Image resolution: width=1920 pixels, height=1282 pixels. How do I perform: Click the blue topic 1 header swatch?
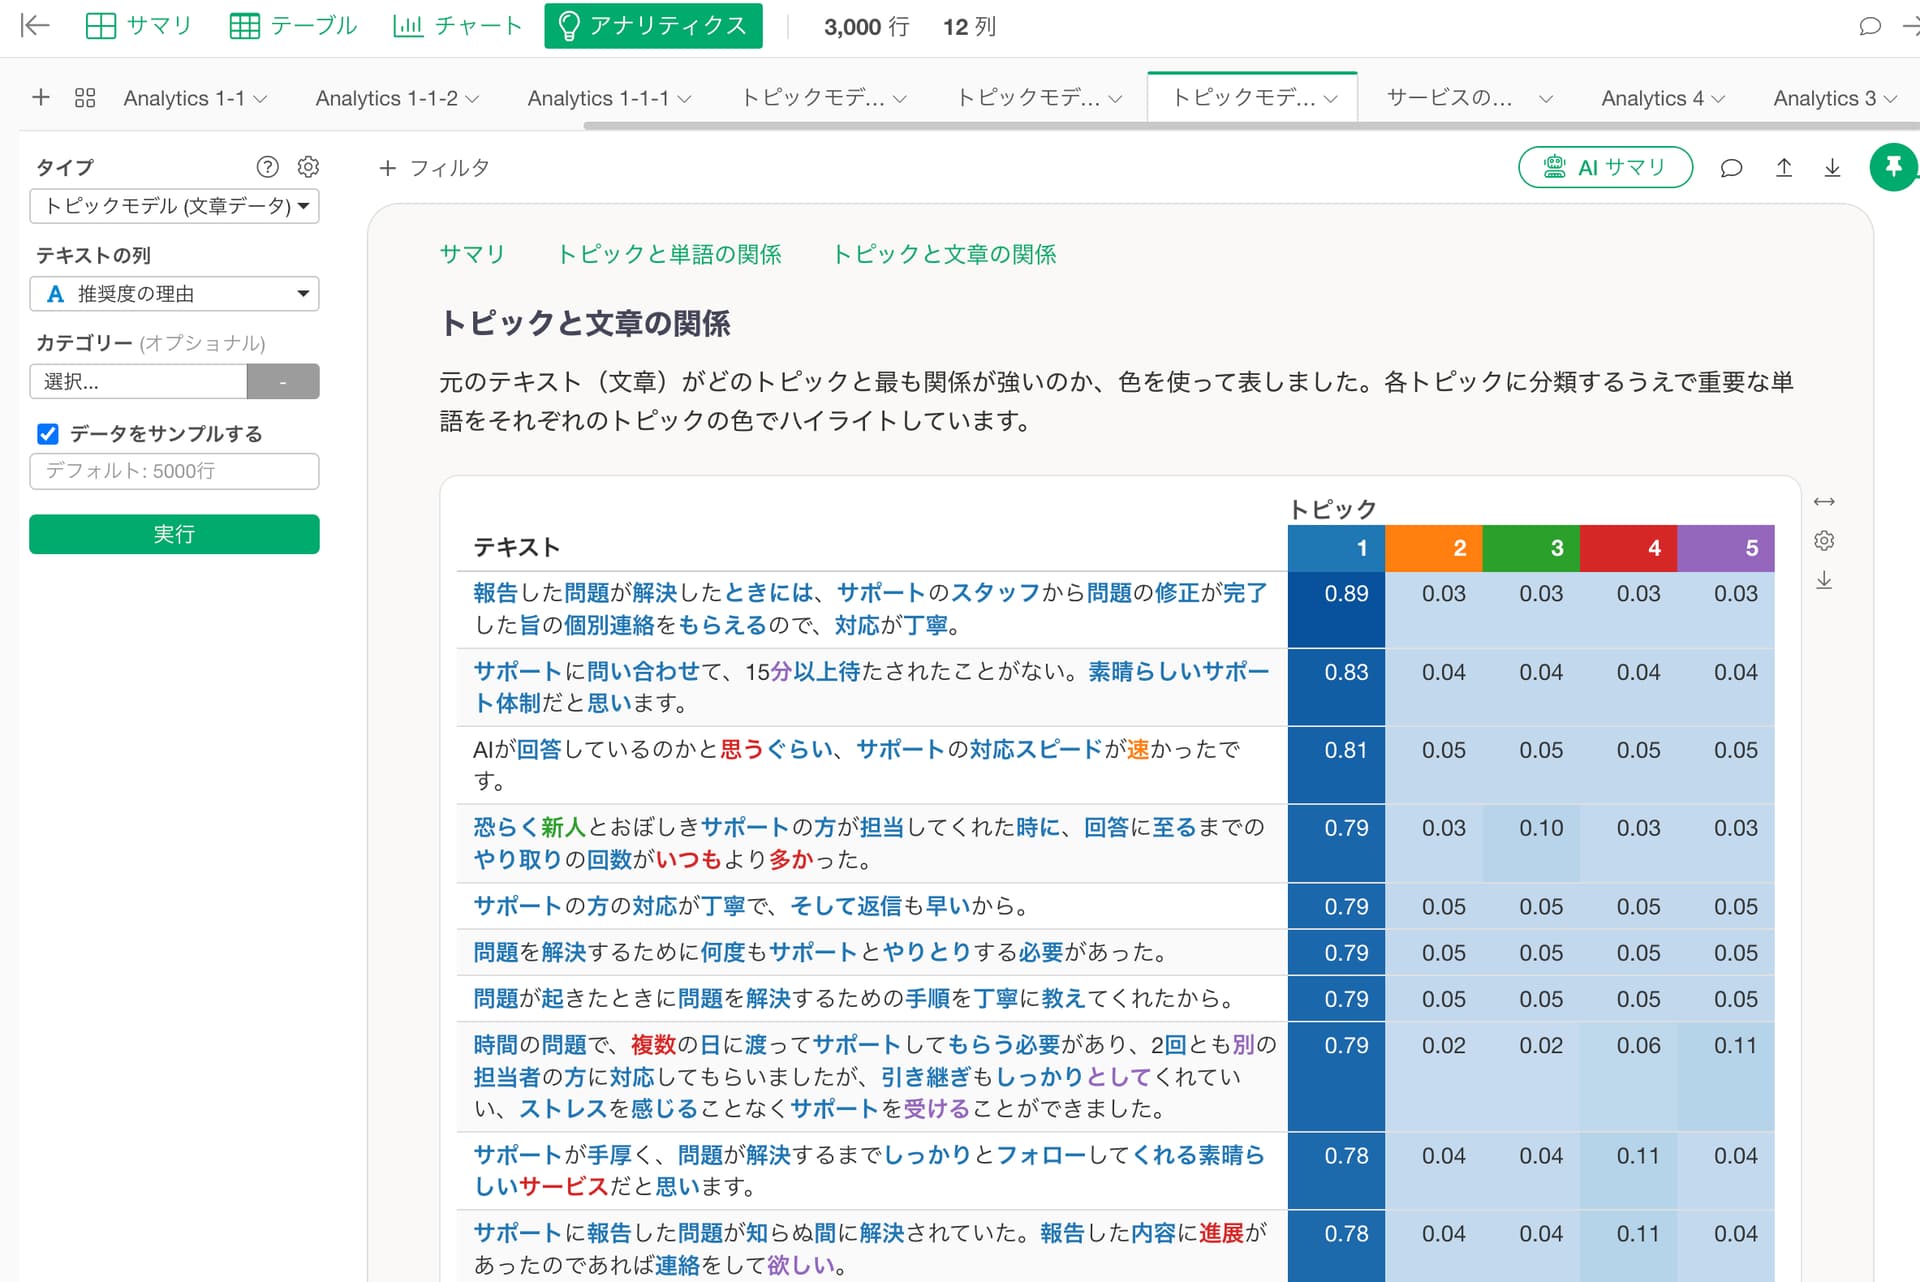coord(1336,548)
